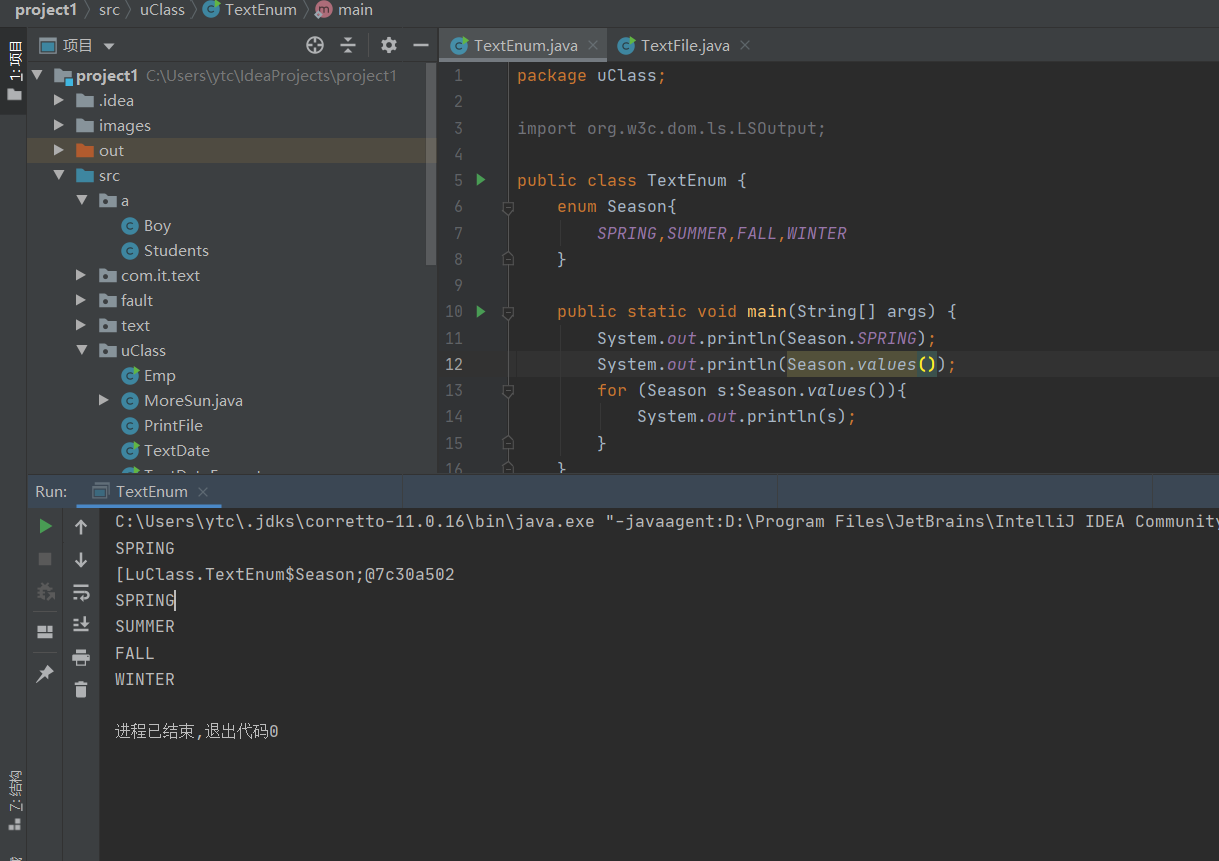Open project panel settings gear
Image resolution: width=1219 pixels, height=861 pixels.
[x=389, y=45]
